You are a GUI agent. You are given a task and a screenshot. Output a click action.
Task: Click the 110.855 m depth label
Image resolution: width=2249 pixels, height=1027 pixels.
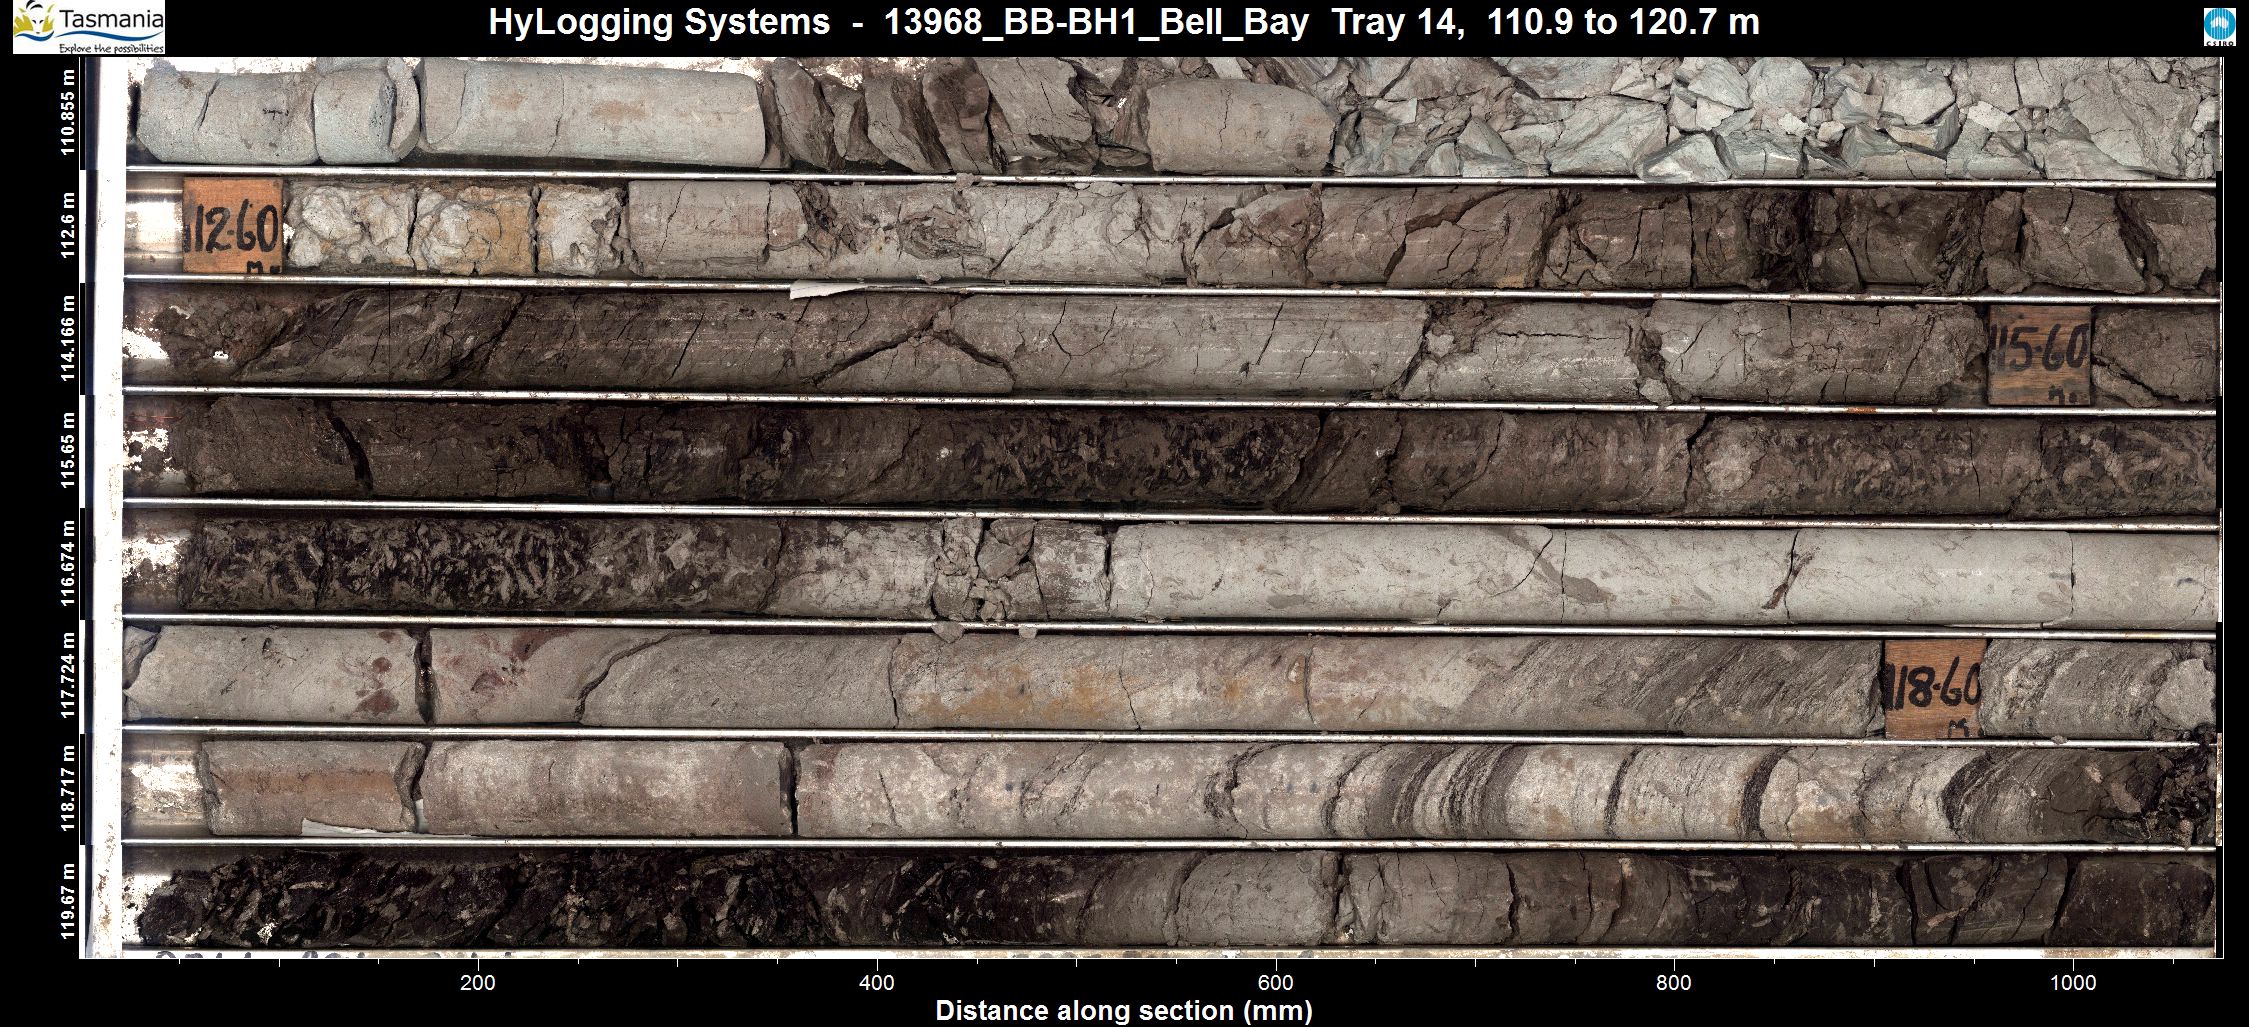click(x=68, y=111)
